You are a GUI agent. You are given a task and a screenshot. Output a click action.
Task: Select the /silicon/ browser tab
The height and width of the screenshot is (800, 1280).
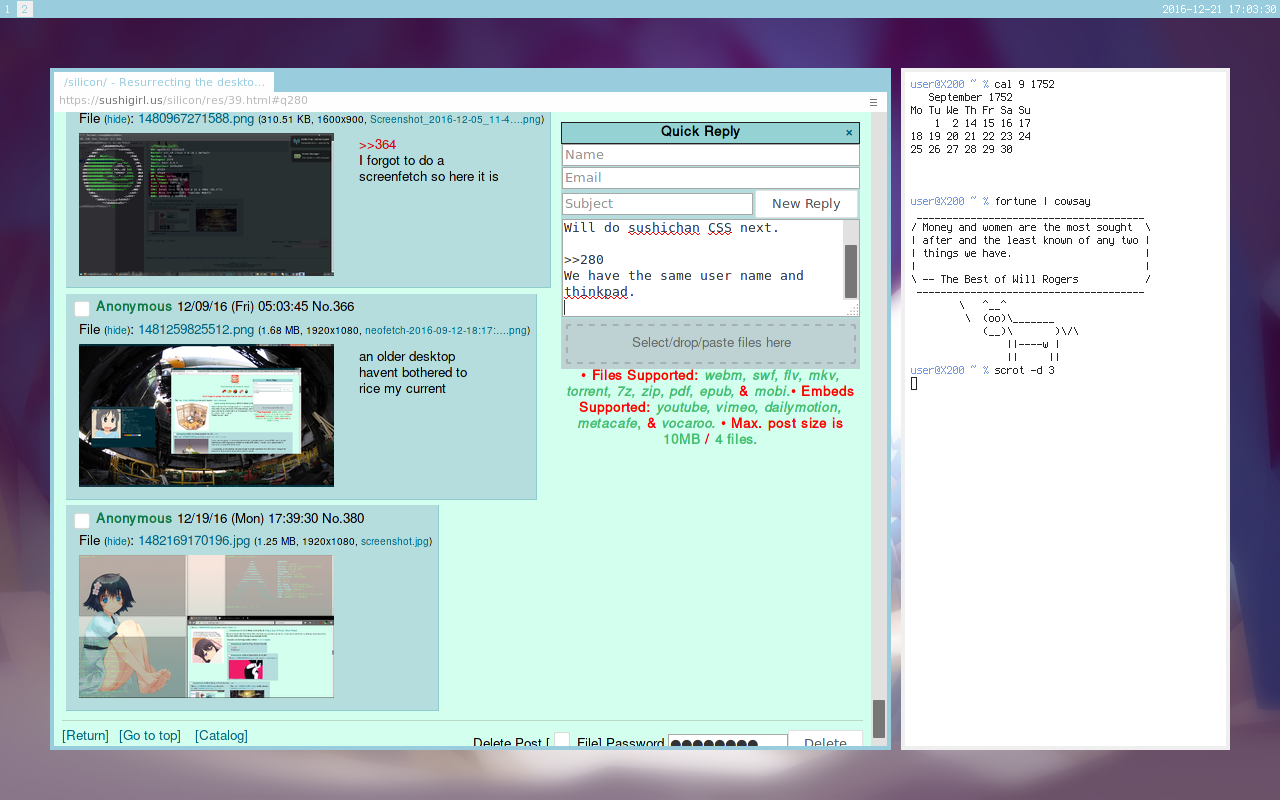165,82
